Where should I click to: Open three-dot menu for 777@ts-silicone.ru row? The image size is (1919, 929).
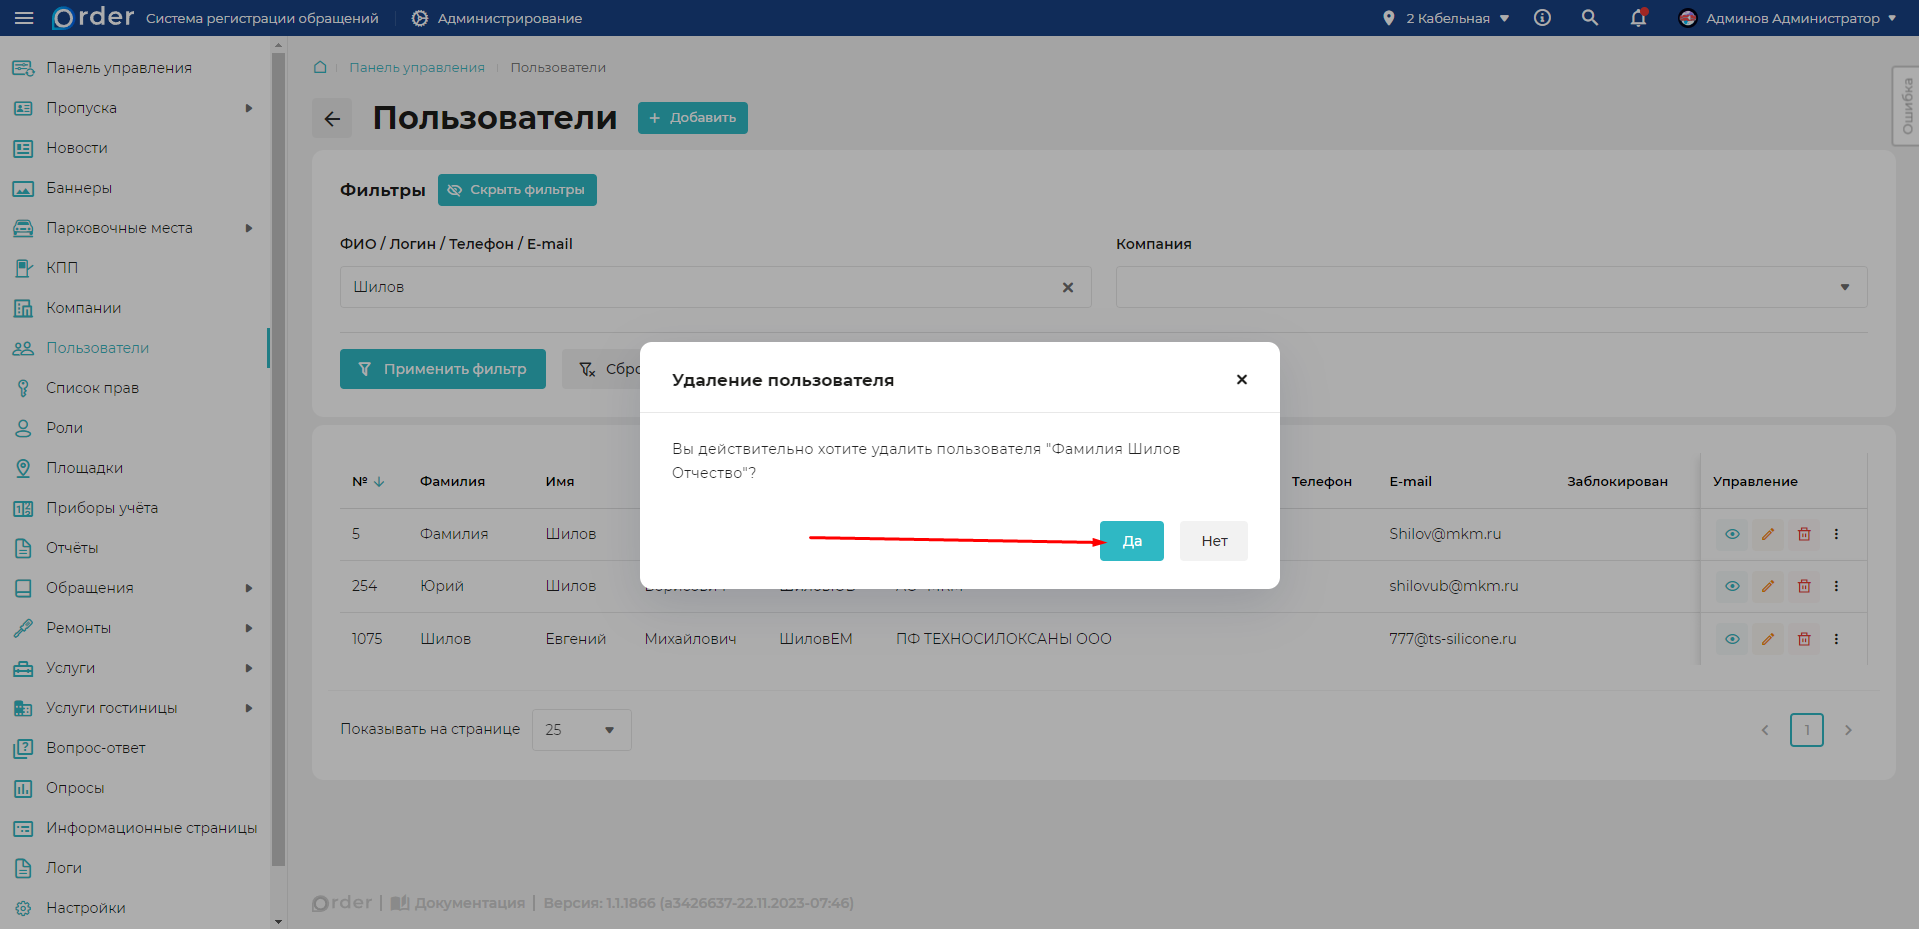1836,639
